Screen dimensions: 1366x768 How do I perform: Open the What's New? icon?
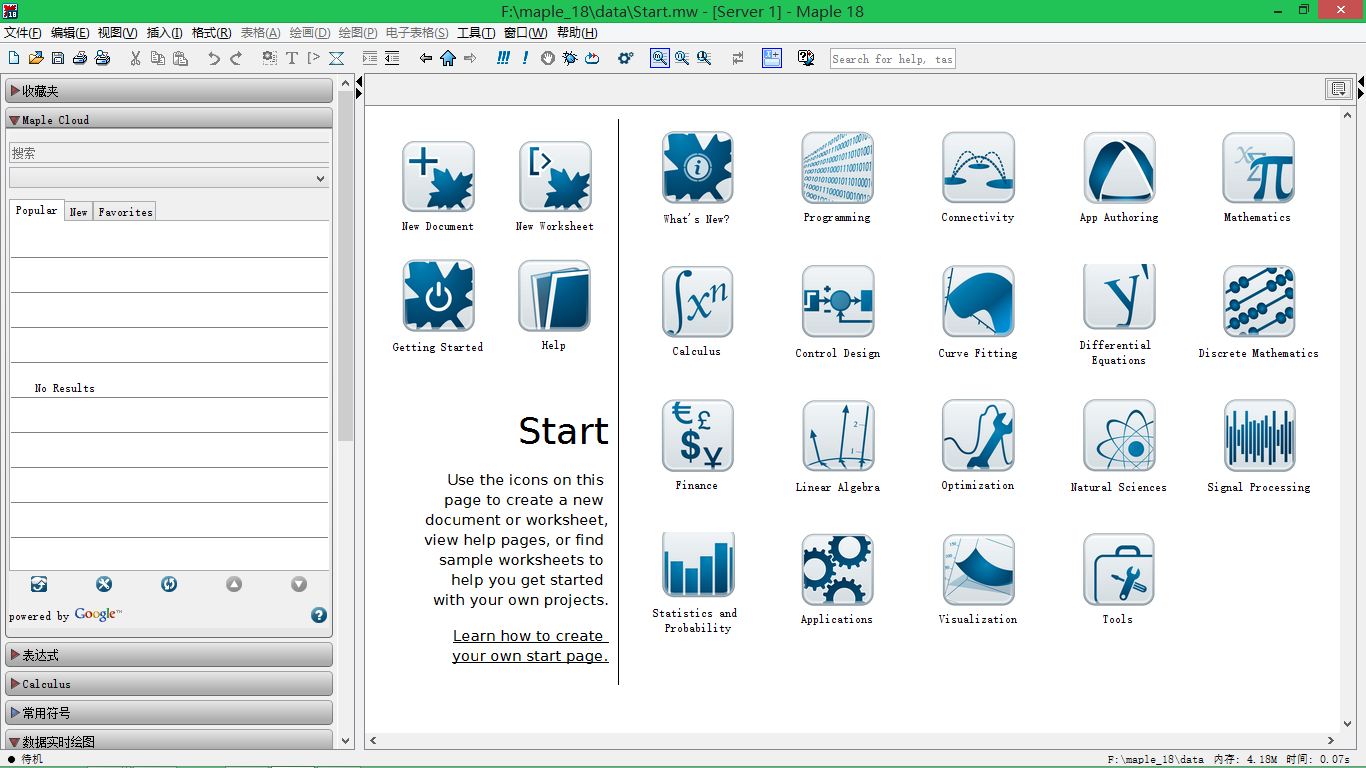coord(697,168)
